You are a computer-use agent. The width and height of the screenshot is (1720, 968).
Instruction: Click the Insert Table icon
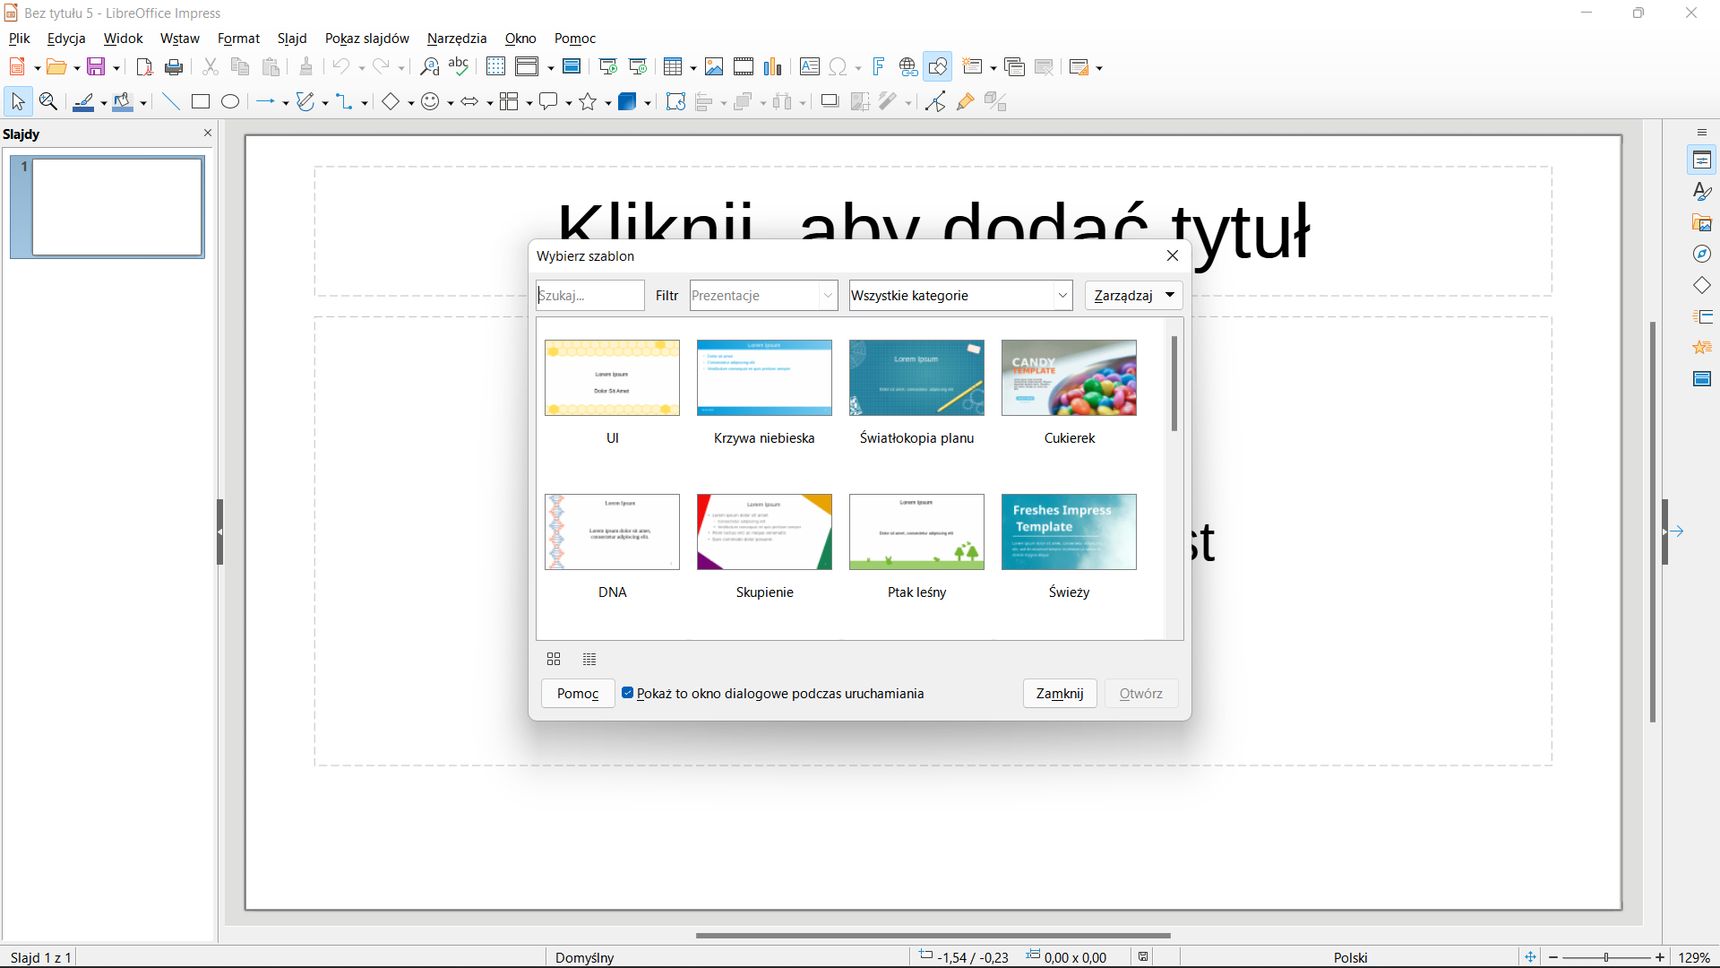(674, 67)
